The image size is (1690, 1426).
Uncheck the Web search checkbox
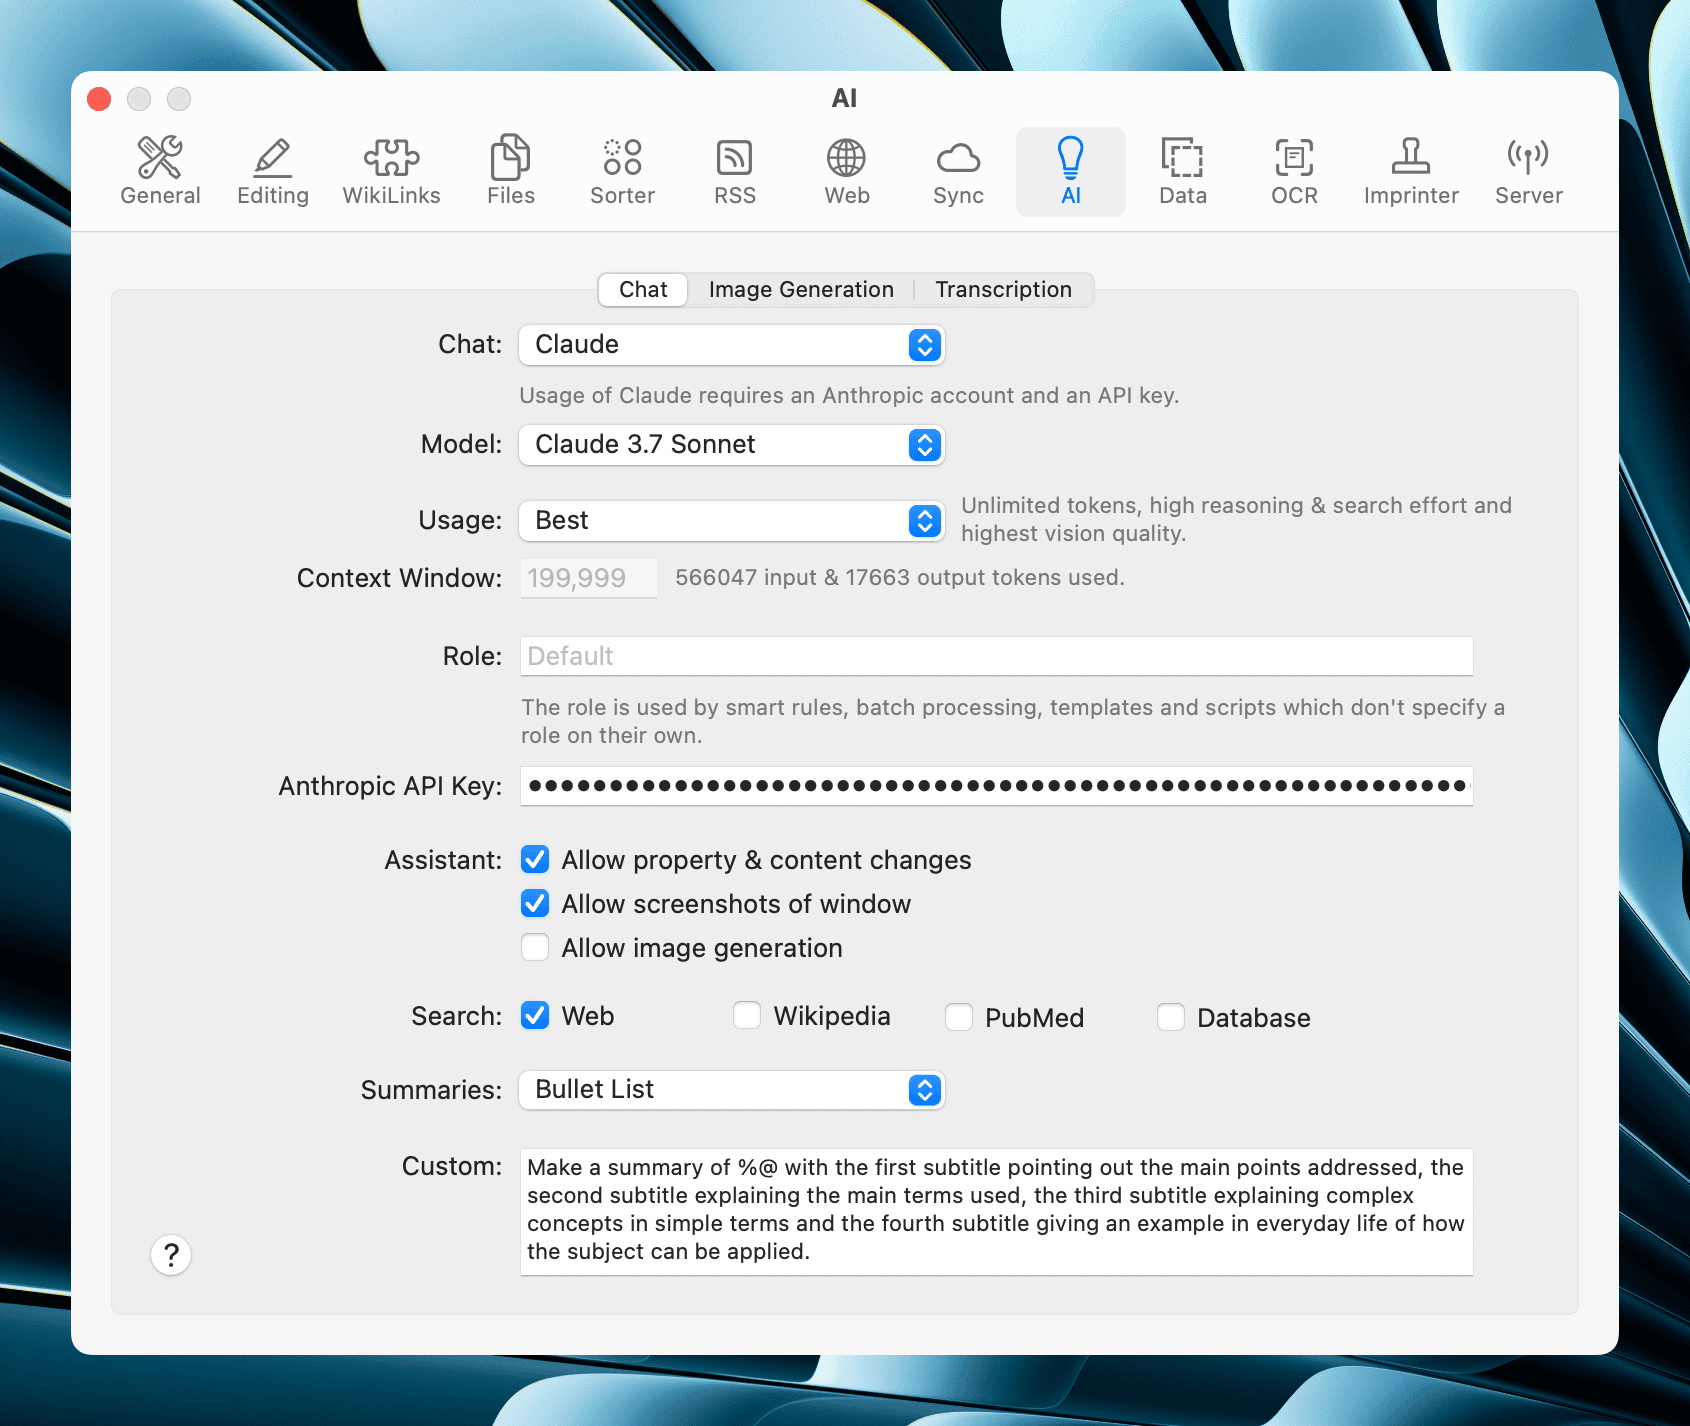535,1016
